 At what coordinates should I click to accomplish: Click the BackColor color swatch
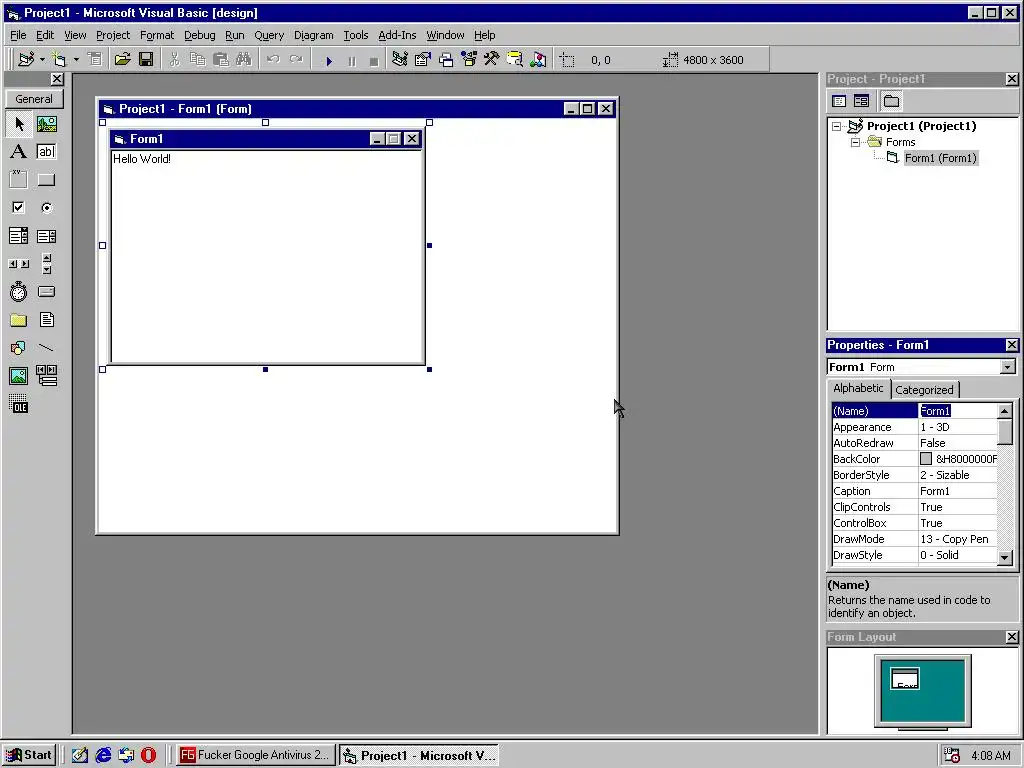(x=925, y=459)
